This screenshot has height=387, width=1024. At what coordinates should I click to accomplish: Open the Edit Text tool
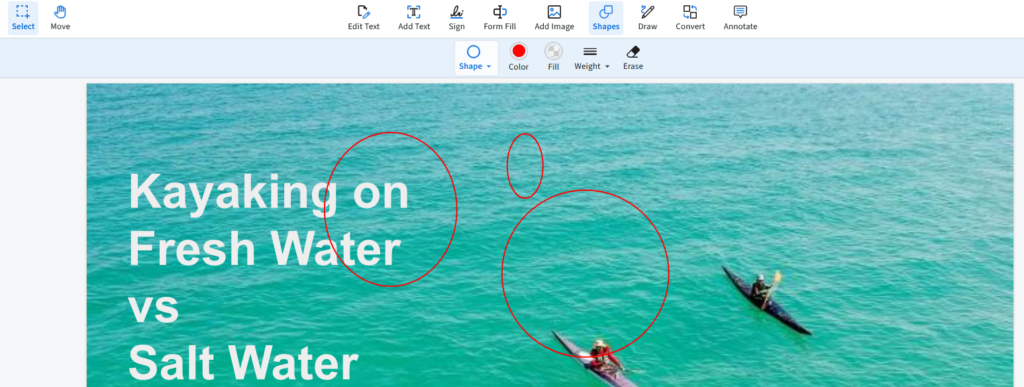click(x=364, y=18)
